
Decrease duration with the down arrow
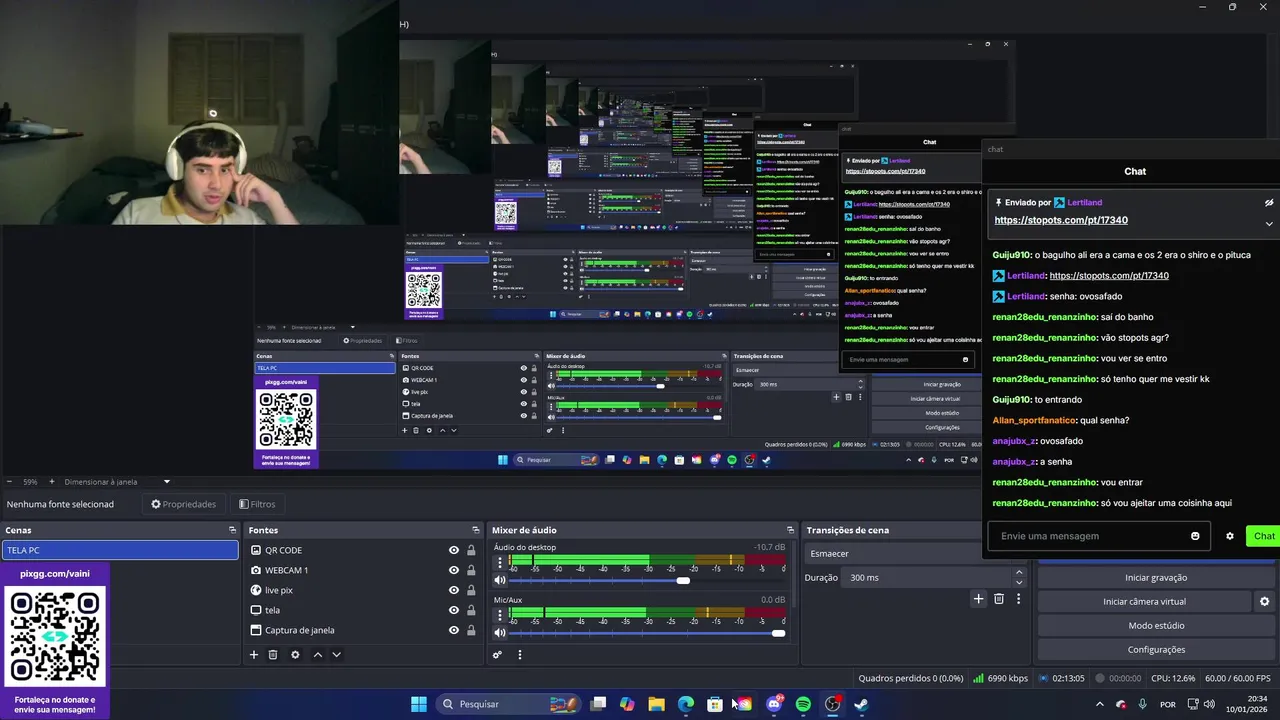pos(1019,583)
